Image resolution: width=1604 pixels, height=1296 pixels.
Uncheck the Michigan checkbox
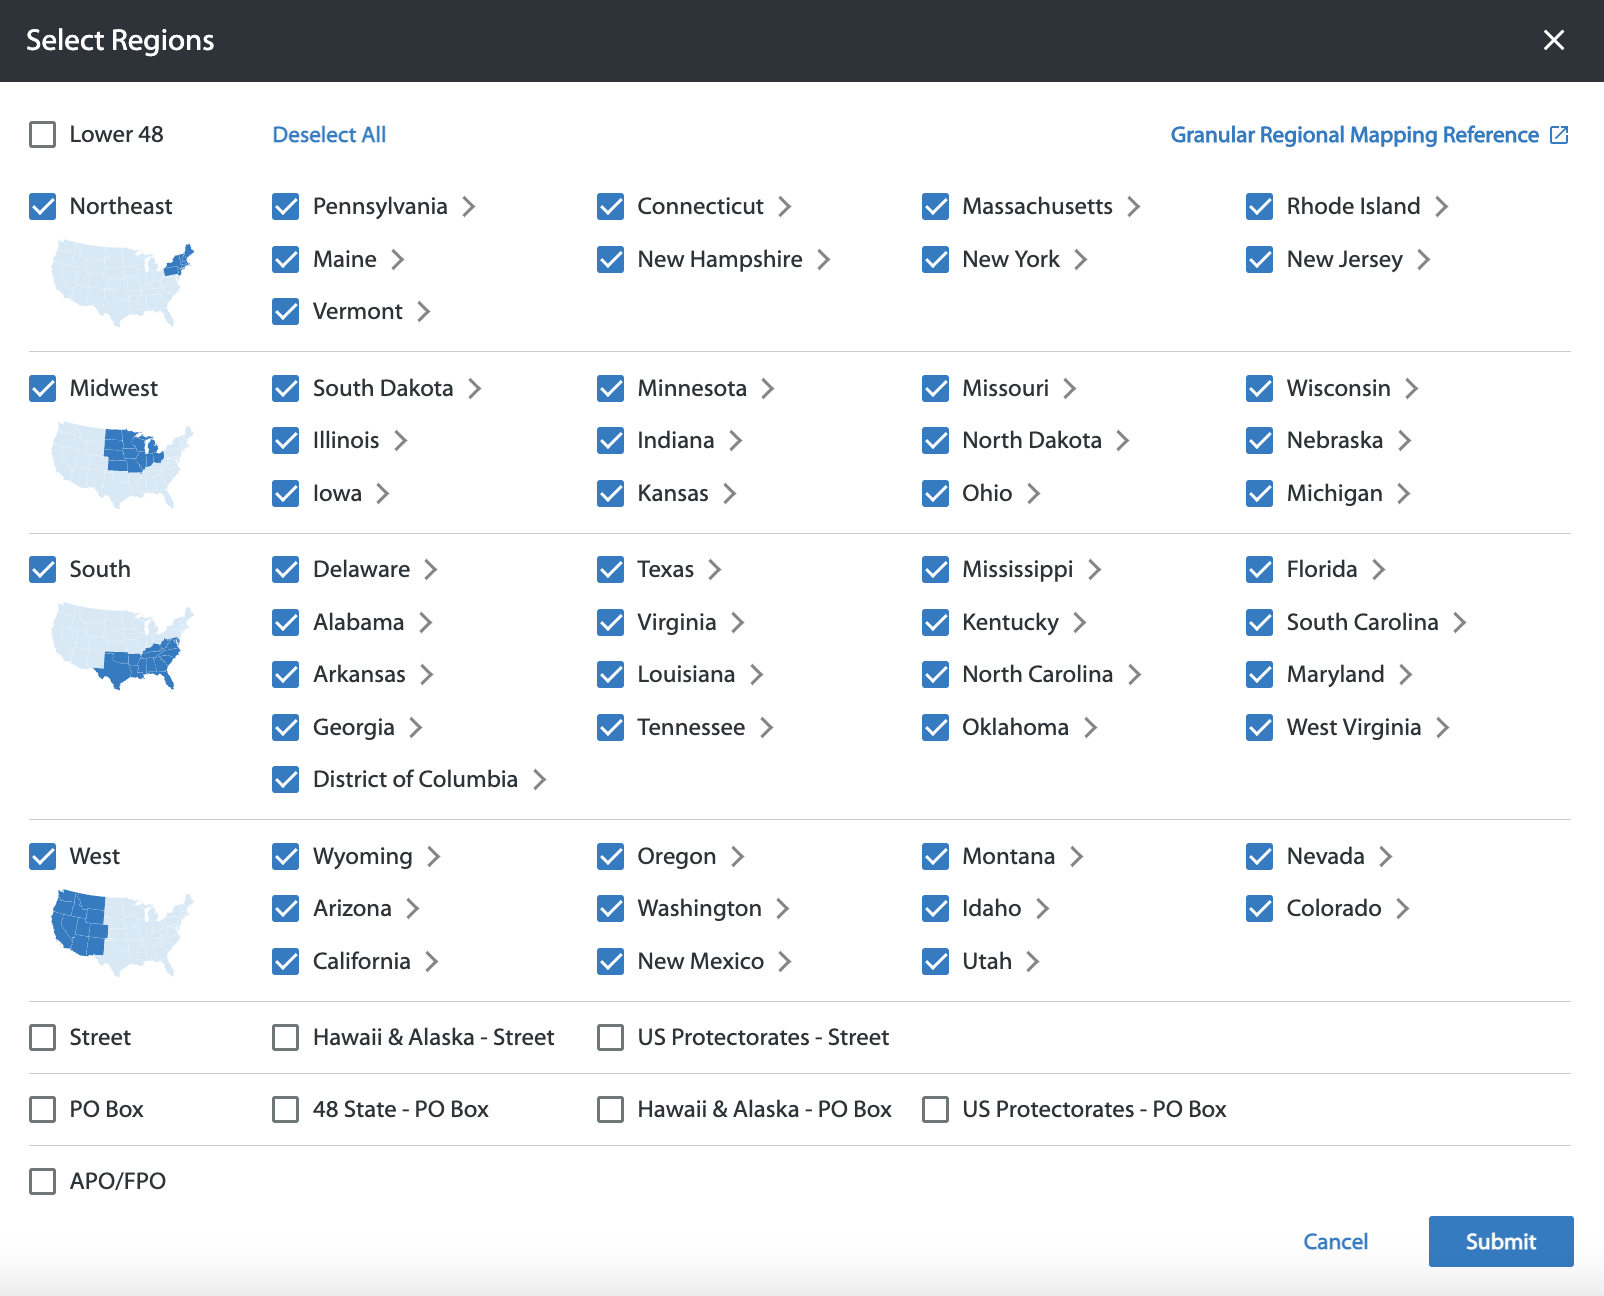1259,493
